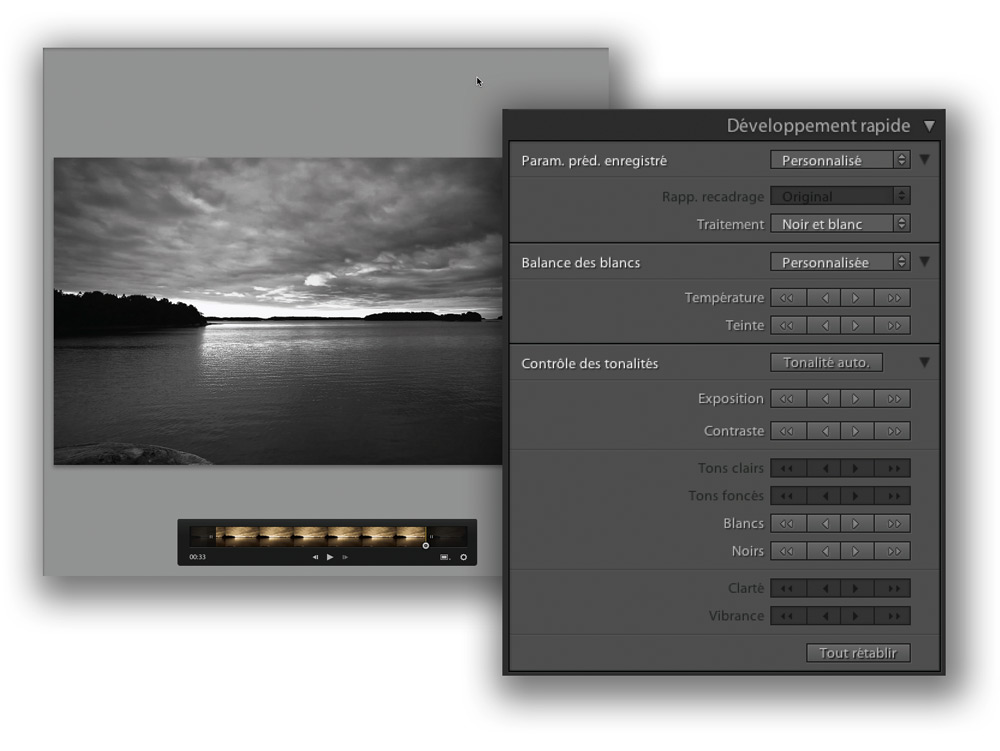Image resolution: width=1000 pixels, height=751 pixels.
Task: Decrease Clarté by a small step
Action: pyautogui.click(x=823, y=588)
